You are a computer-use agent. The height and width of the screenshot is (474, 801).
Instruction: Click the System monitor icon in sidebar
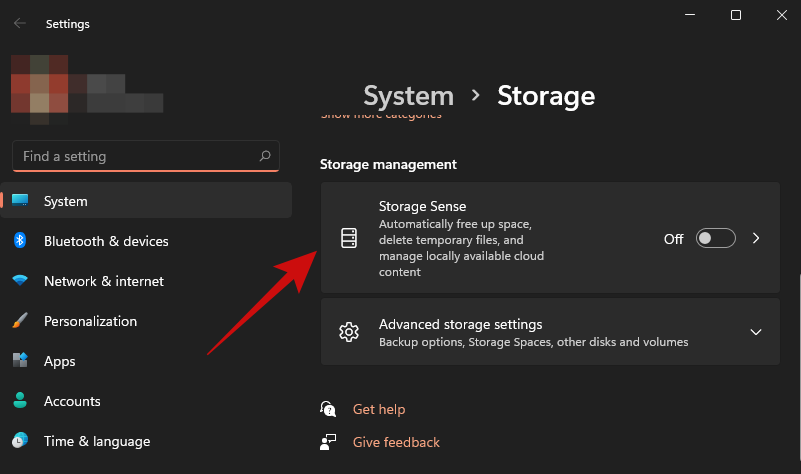(20, 201)
